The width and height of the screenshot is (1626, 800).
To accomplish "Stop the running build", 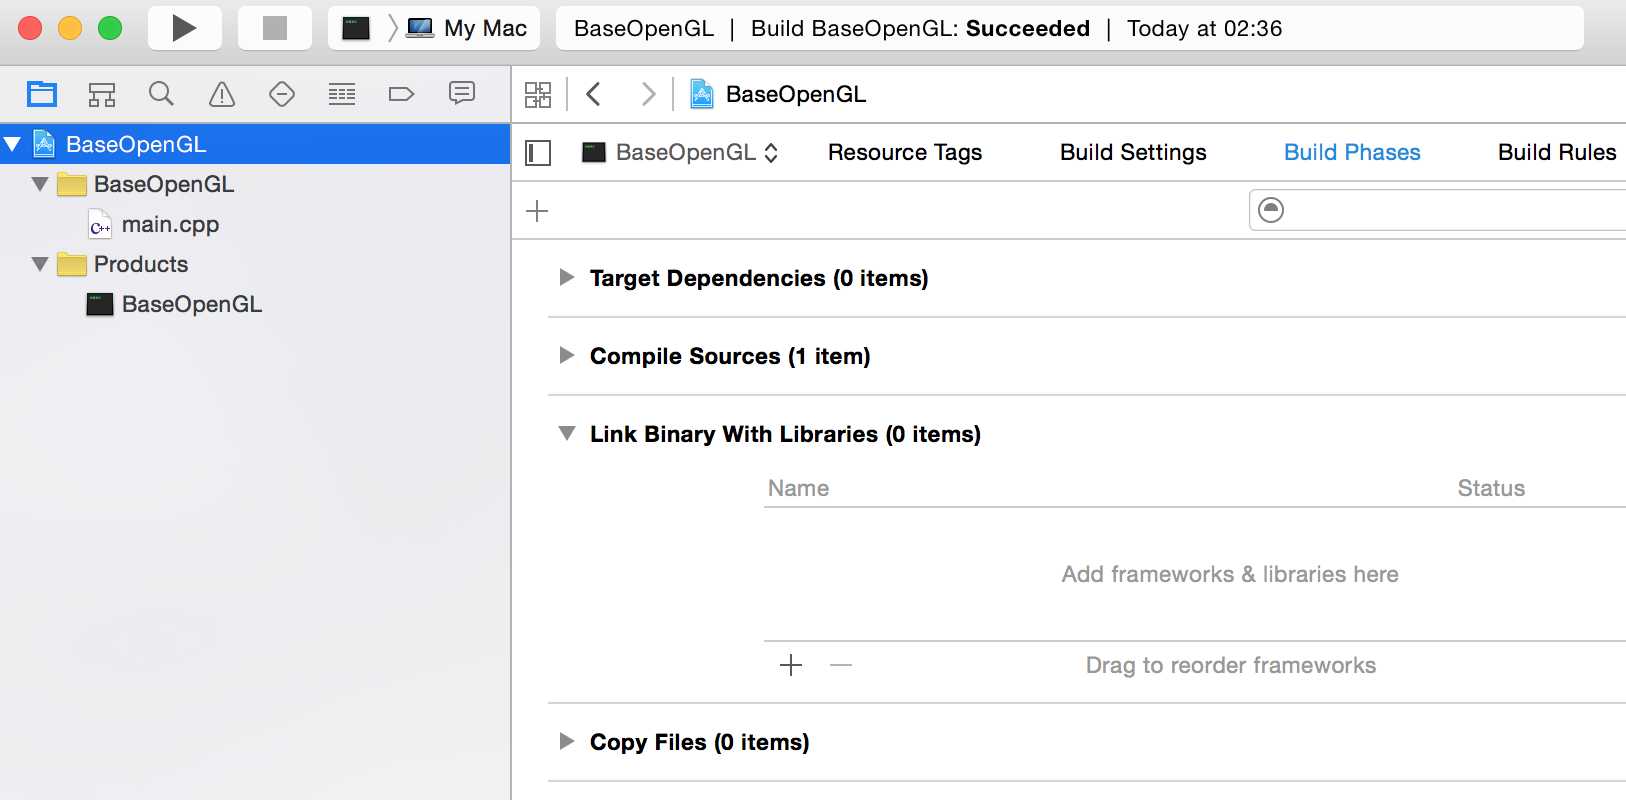I will (274, 28).
